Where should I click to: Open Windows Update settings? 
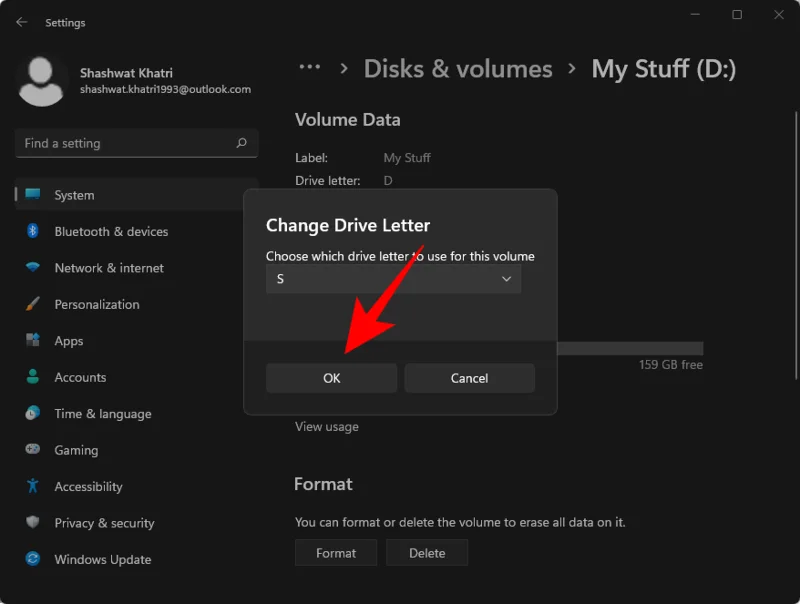(x=101, y=559)
